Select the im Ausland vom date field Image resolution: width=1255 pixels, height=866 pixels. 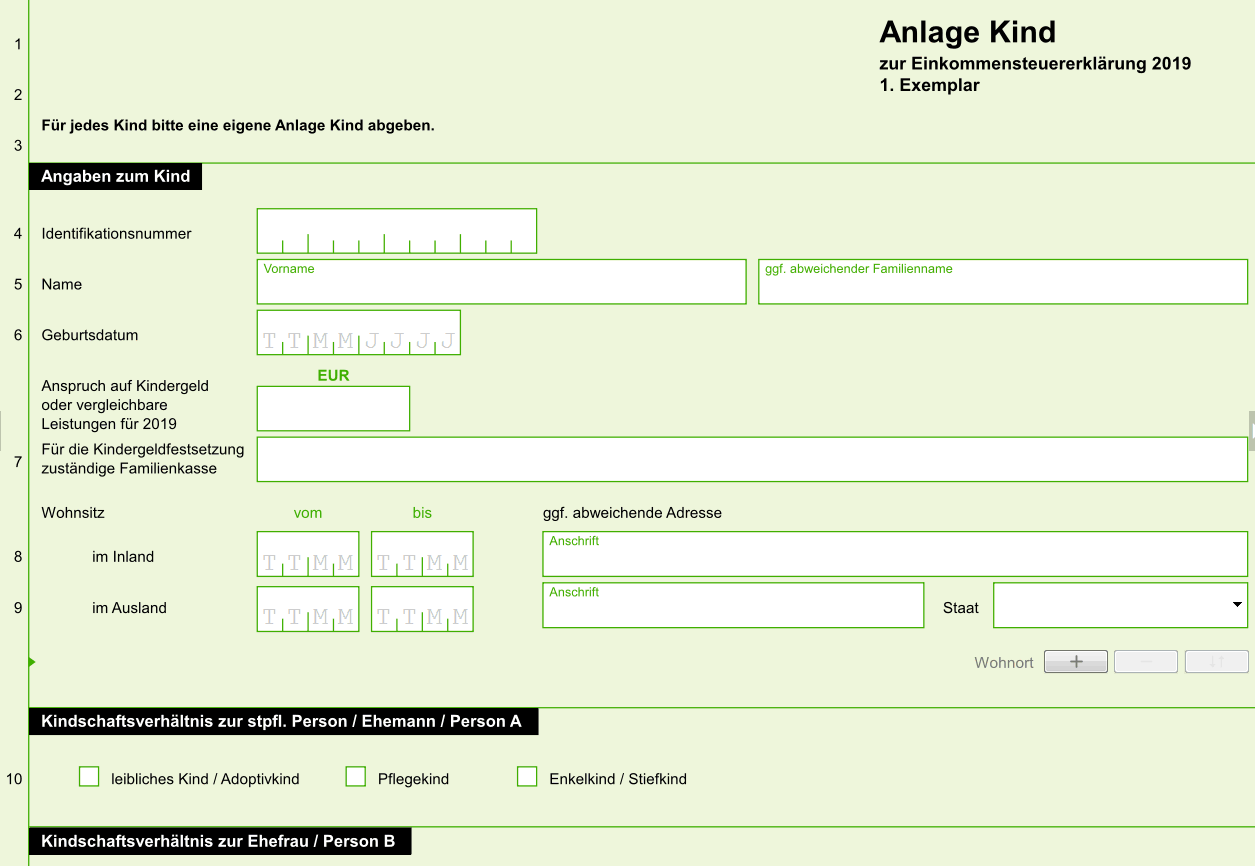tap(308, 609)
